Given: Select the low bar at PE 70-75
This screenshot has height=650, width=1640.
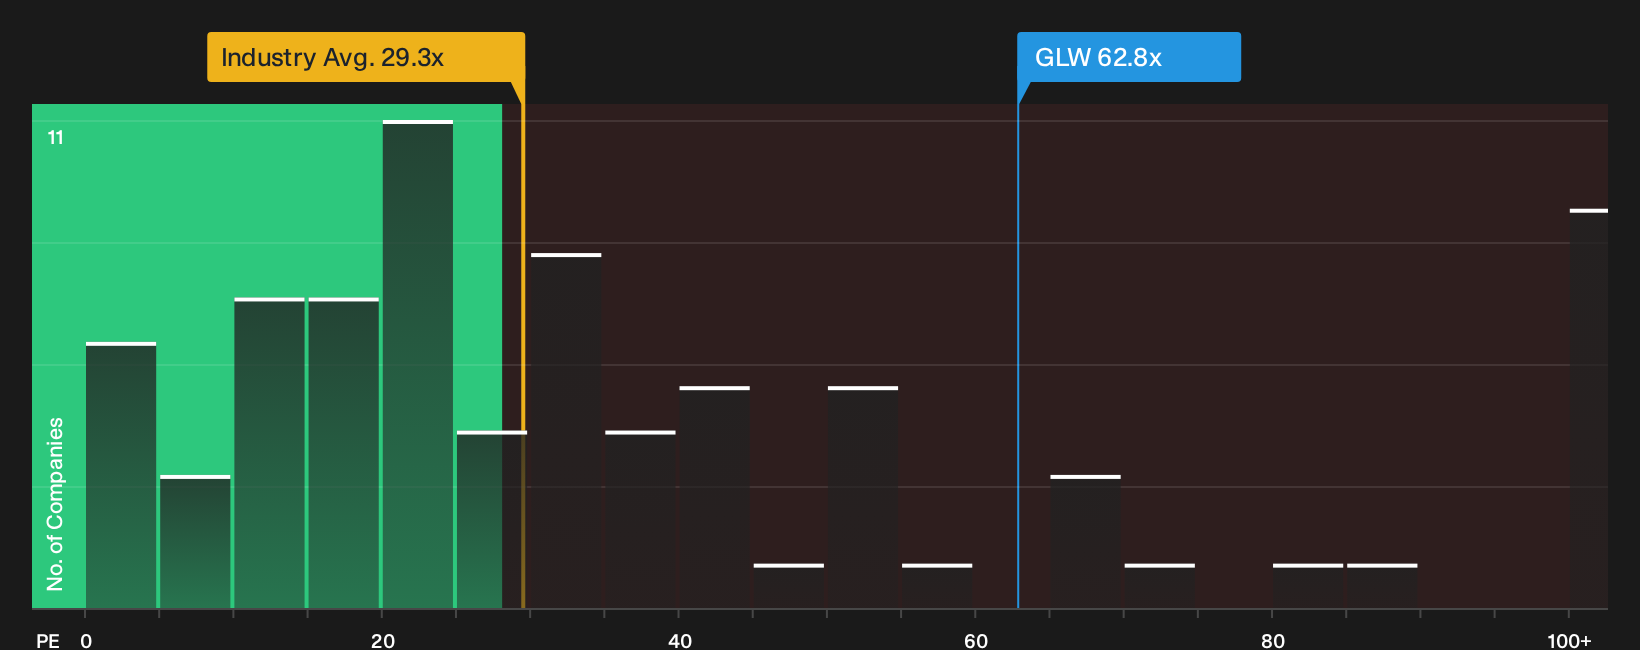Looking at the screenshot, I should pyautogui.click(x=1160, y=586).
